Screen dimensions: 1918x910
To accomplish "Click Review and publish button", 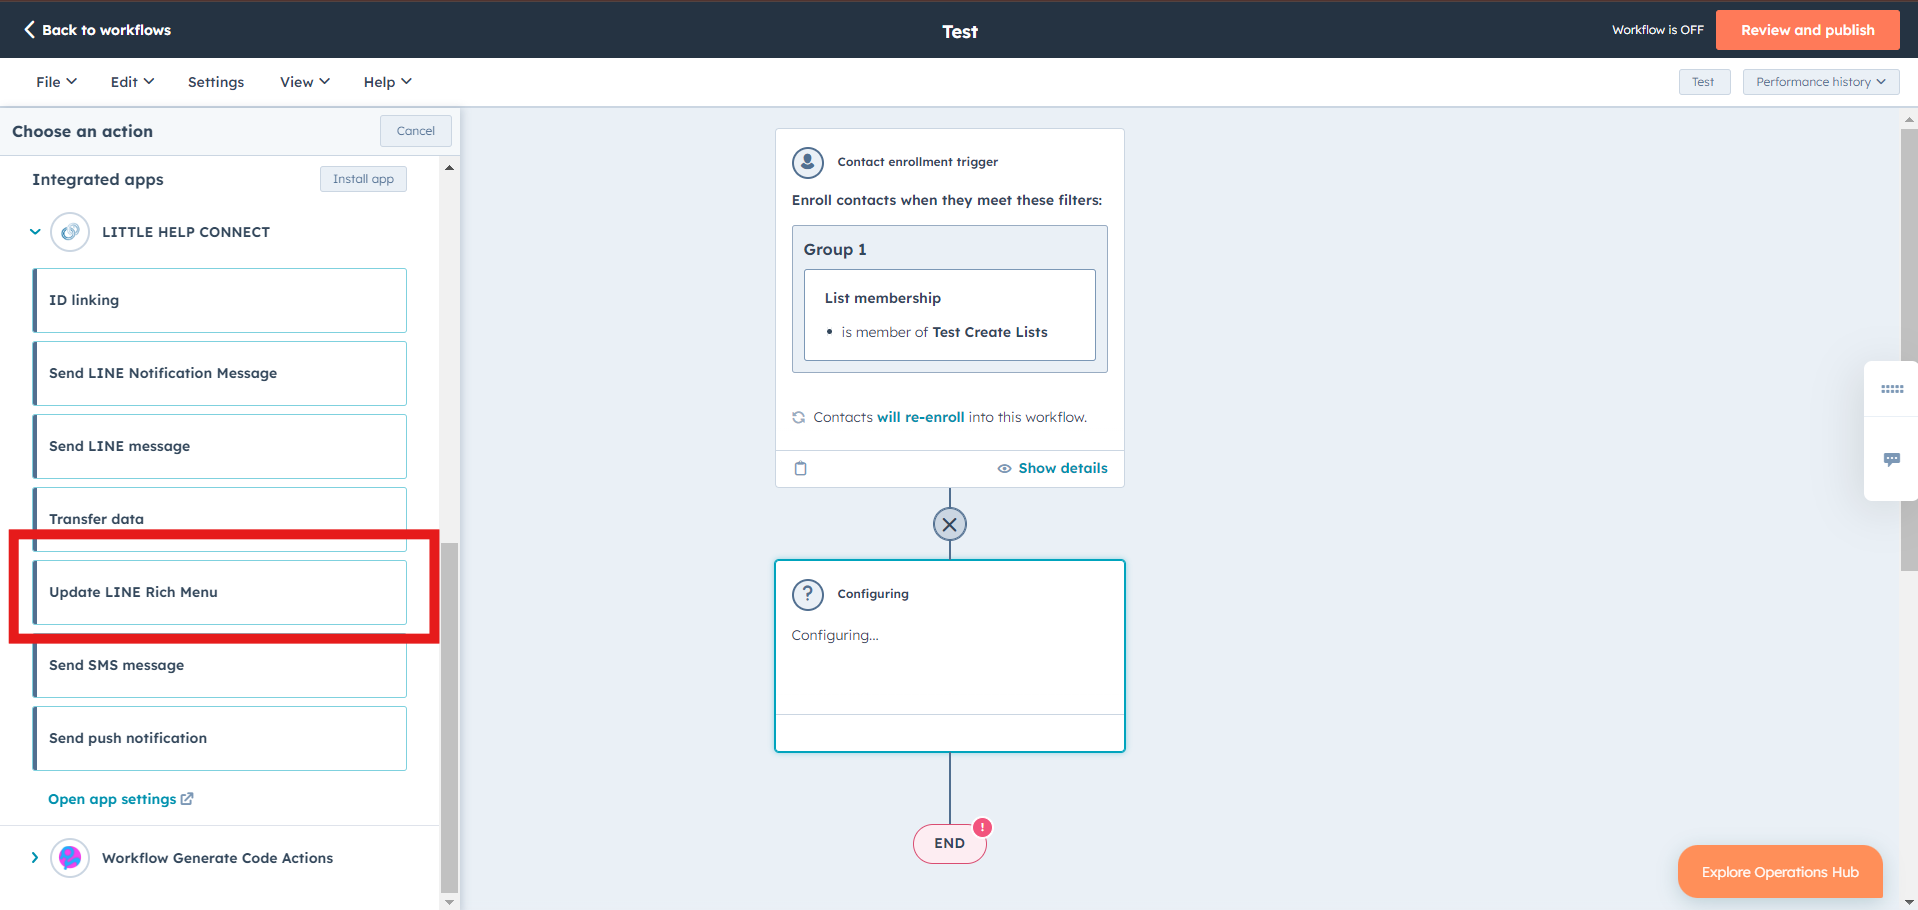I will pos(1808,30).
